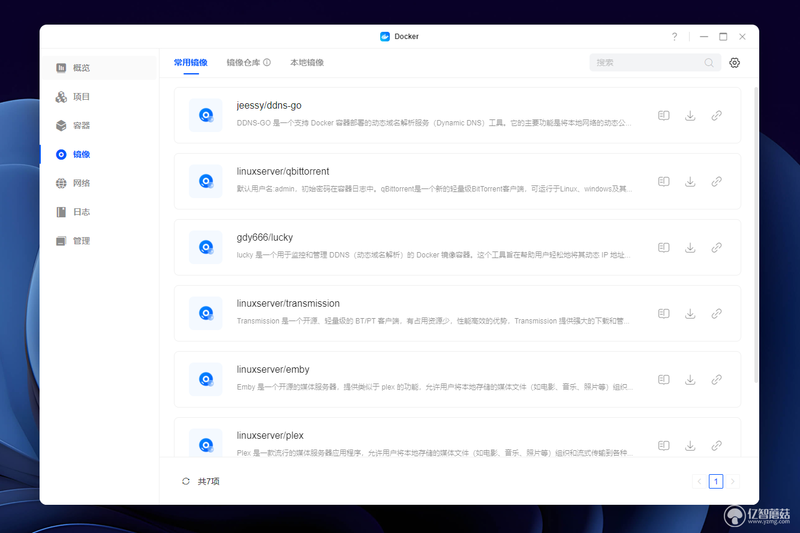Open link for jeessy/ddns-go
Image resolution: width=800 pixels, height=533 pixels.
click(x=716, y=115)
